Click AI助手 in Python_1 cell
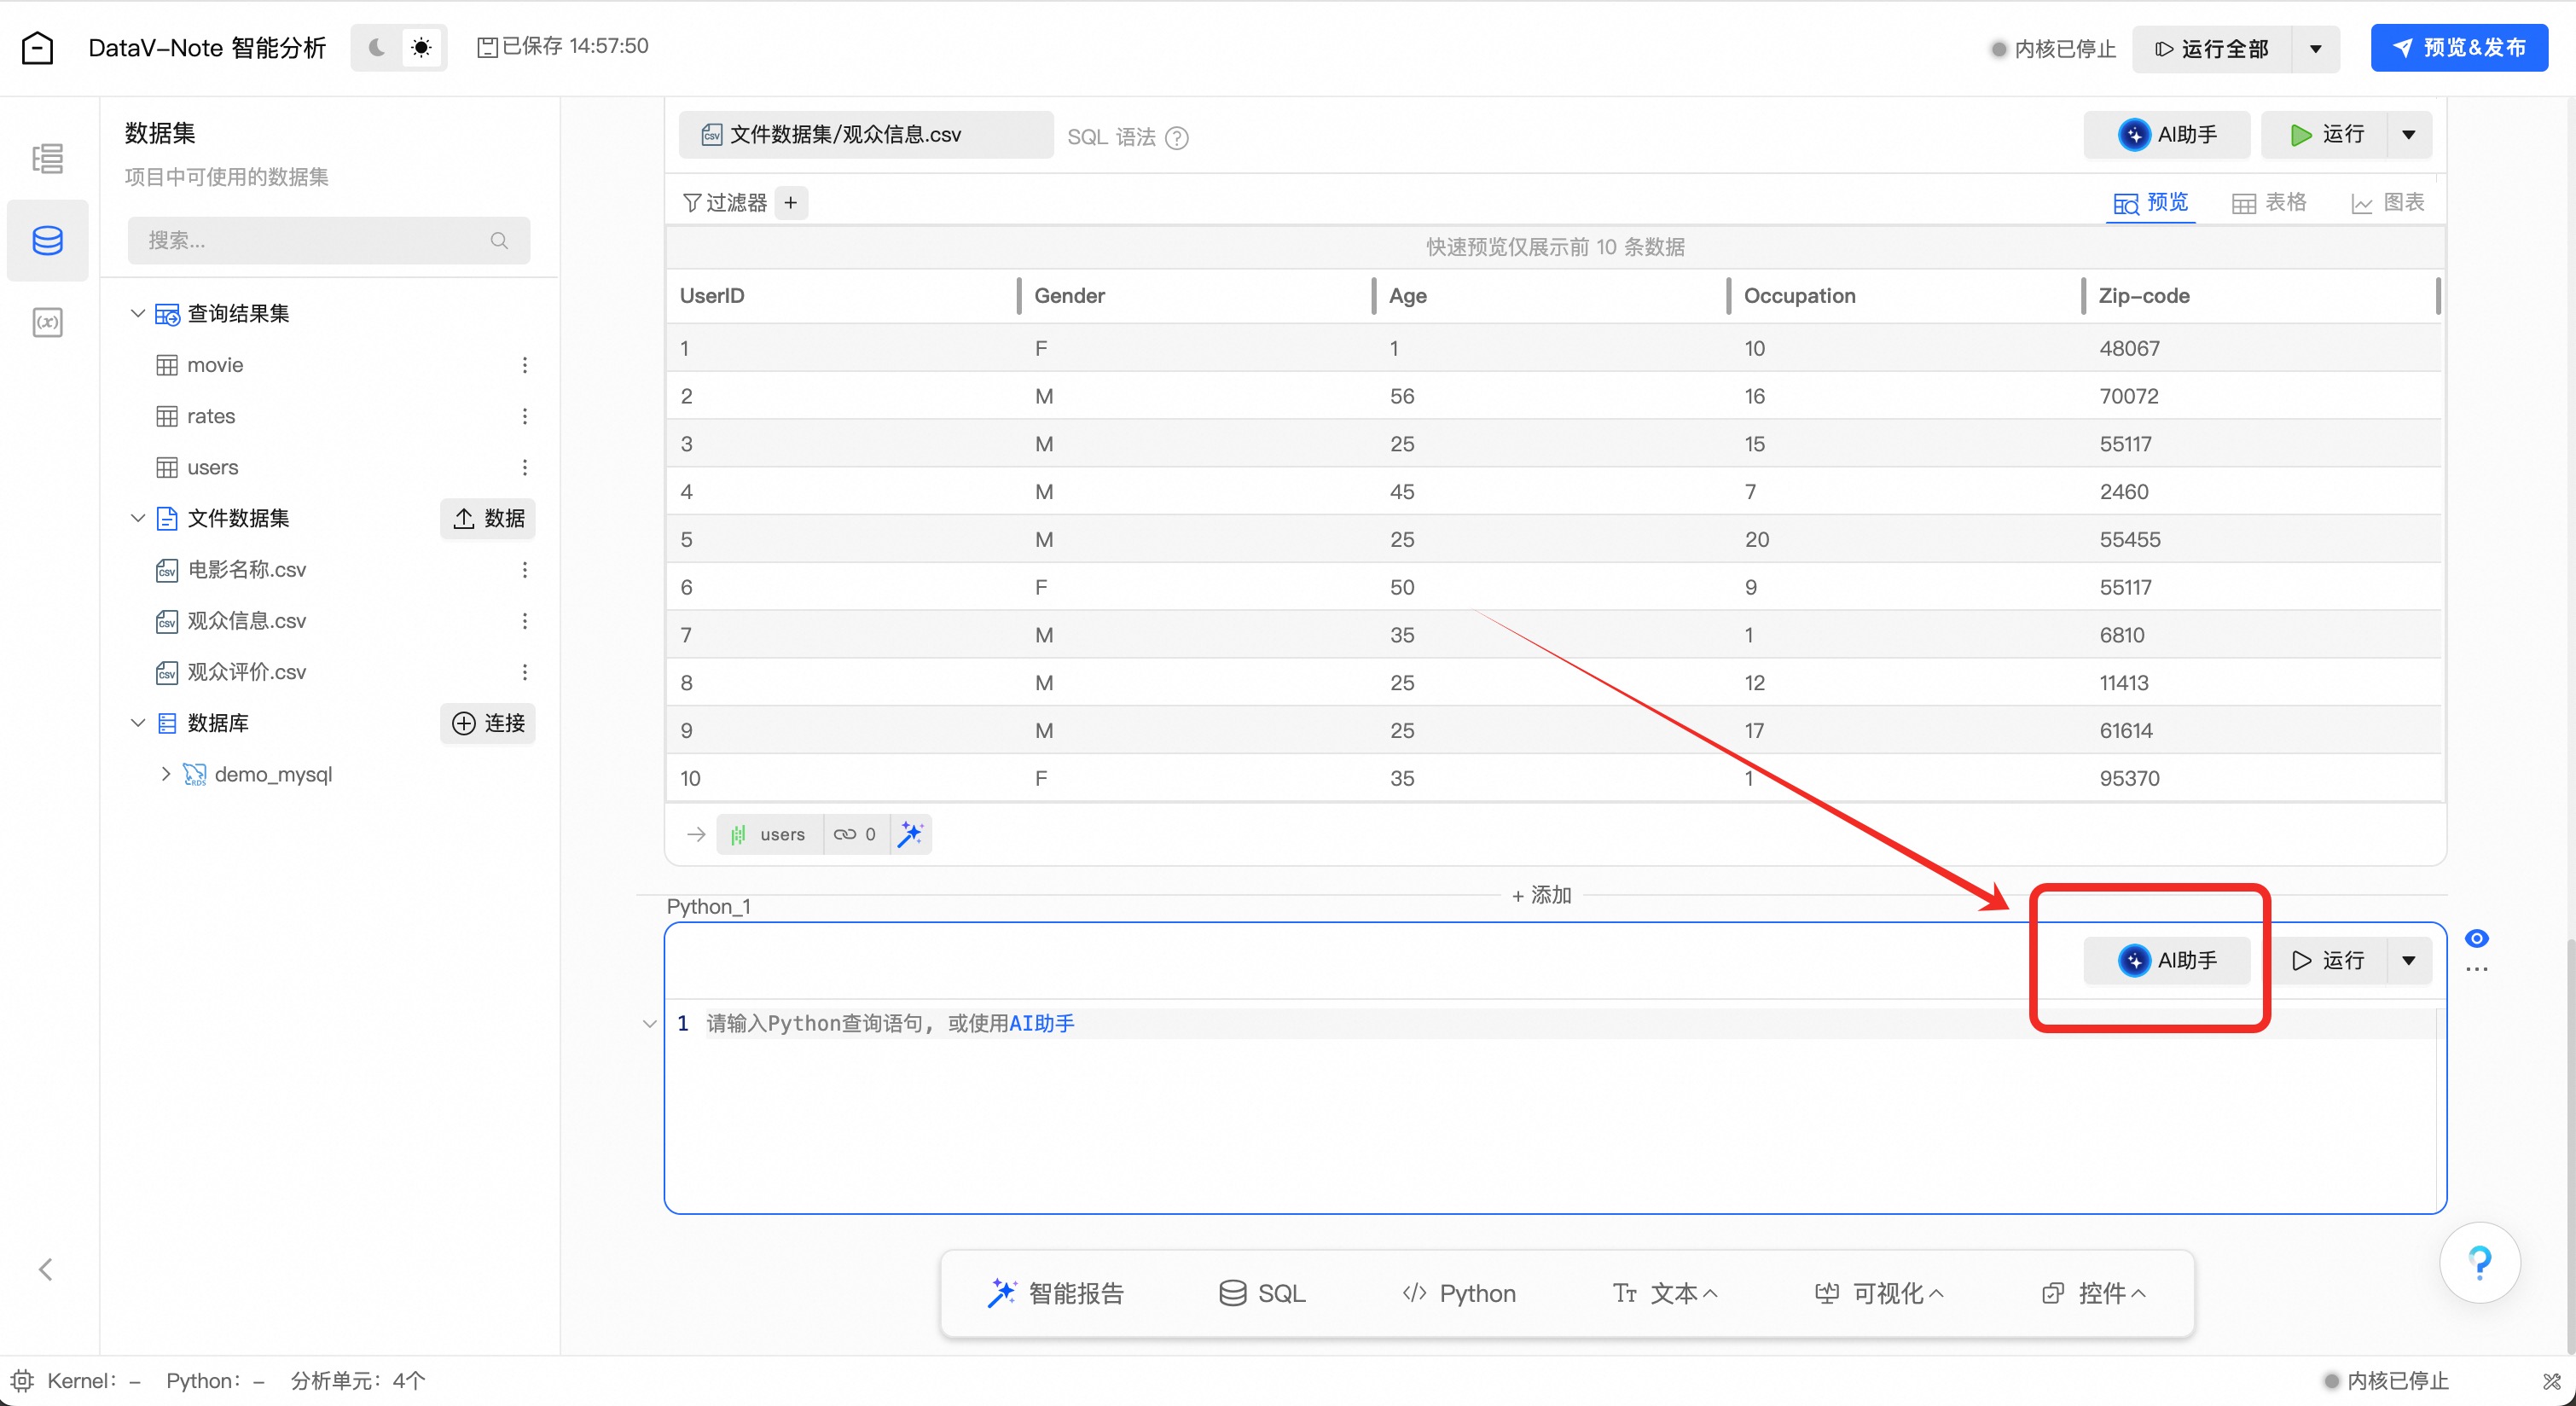 click(2167, 960)
